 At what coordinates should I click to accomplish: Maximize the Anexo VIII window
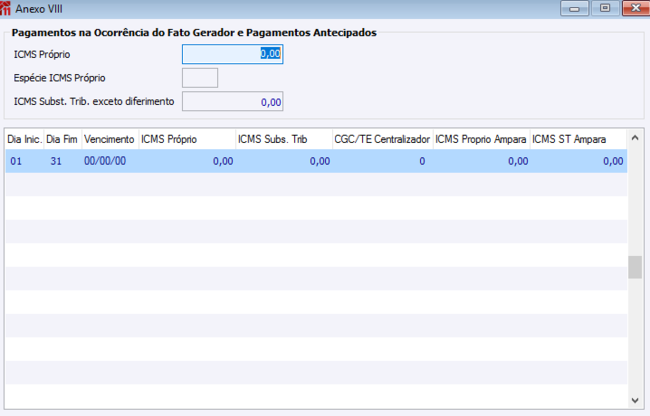pos(605,8)
